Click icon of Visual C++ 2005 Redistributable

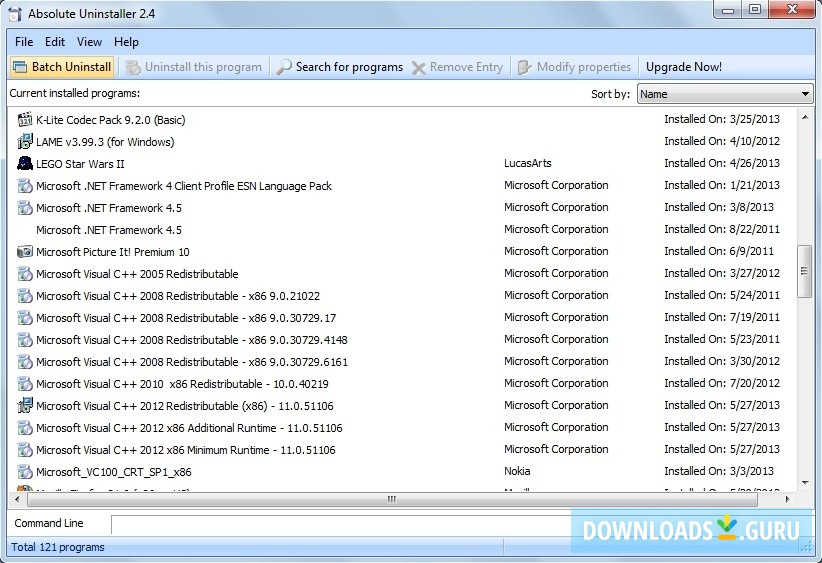pyautogui.click(x=25, y=274)
